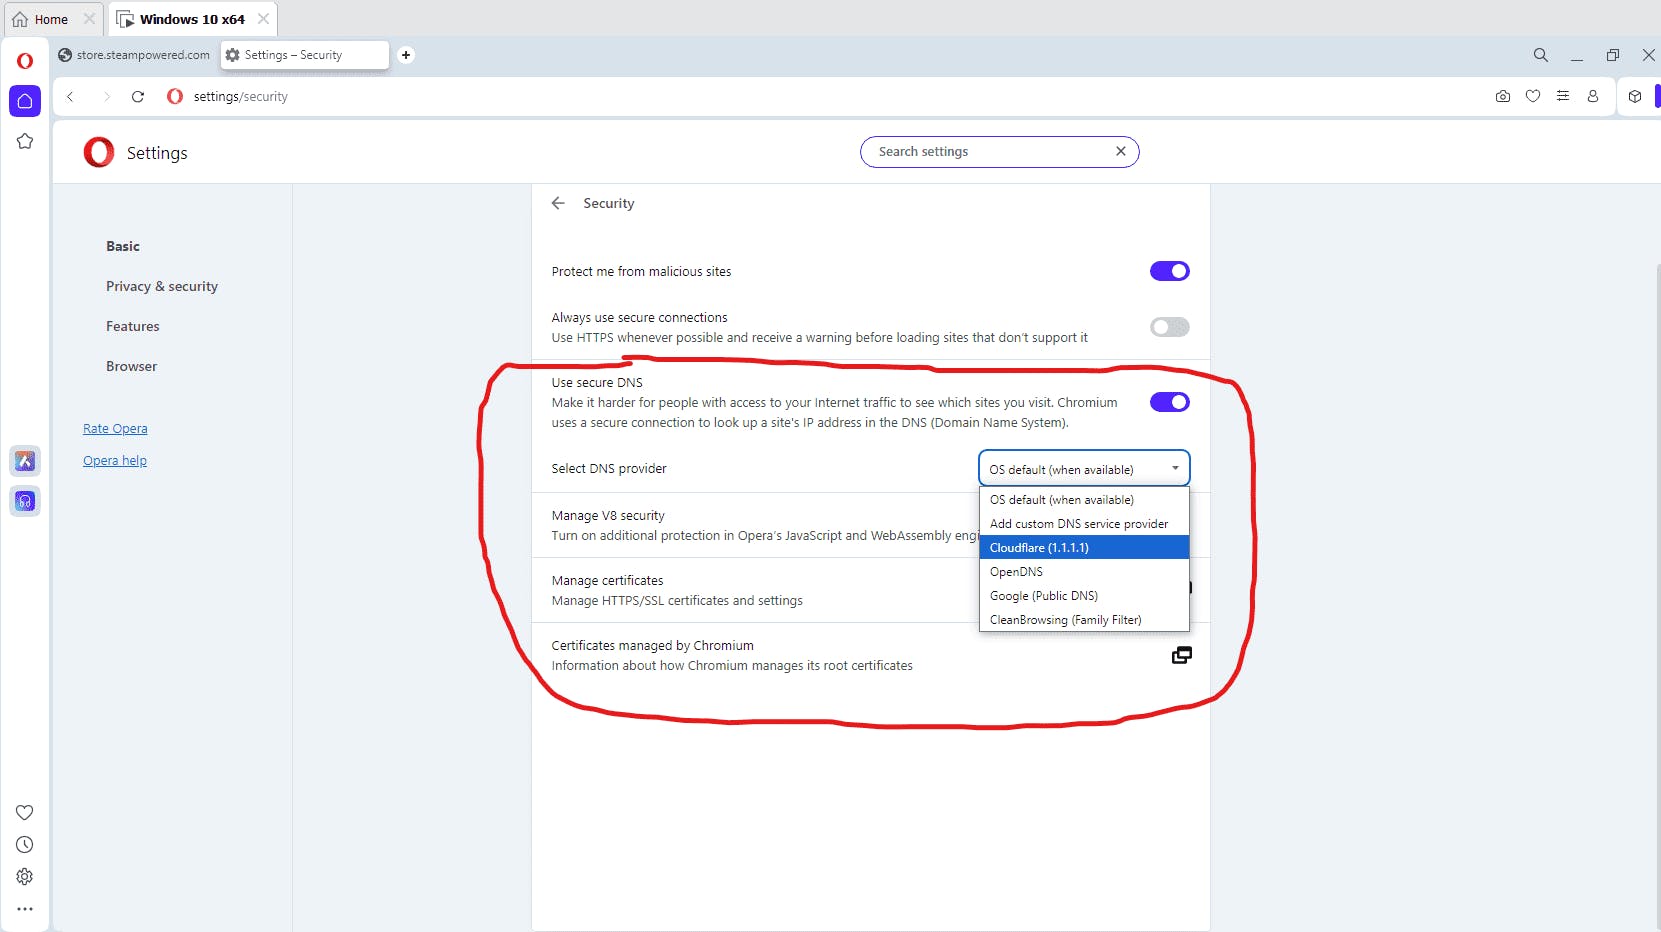The image size is (1661, 932).
Task: Click the Opera logo next to Settings title
Action: click(99, 152)
